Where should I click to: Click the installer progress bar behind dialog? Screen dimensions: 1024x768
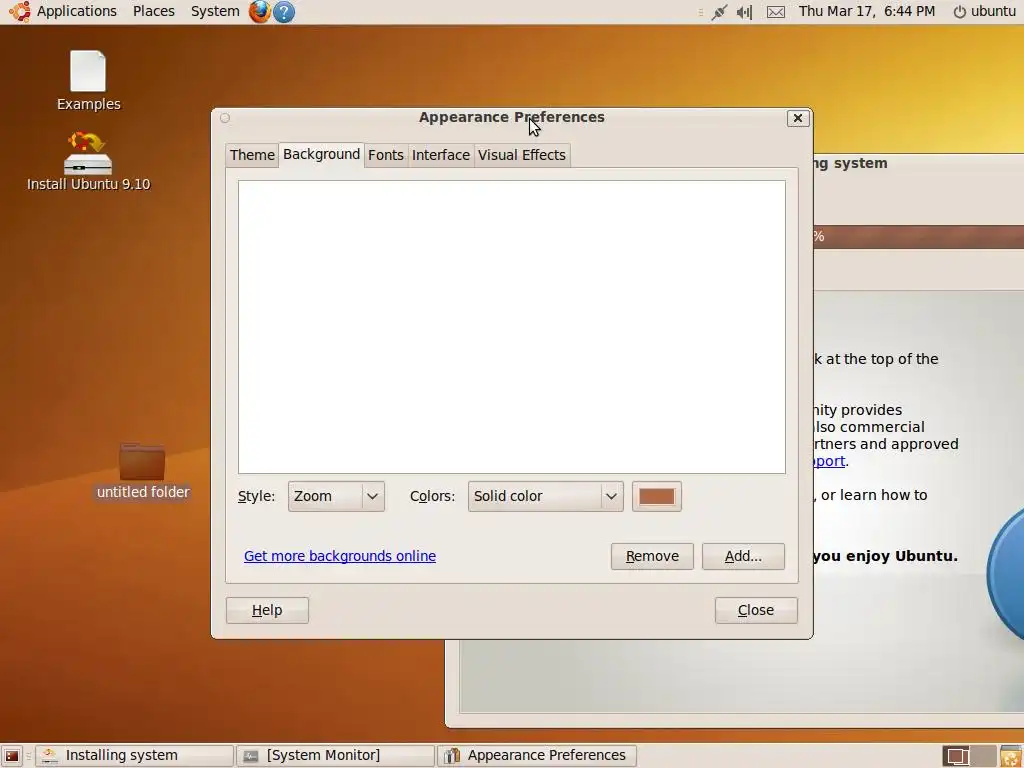tap(918, 236)
